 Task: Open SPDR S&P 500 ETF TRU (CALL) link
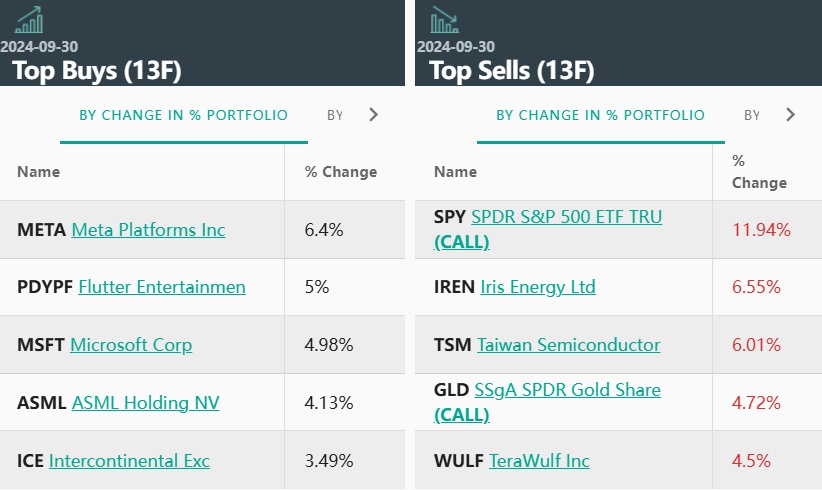click(566, 217)
